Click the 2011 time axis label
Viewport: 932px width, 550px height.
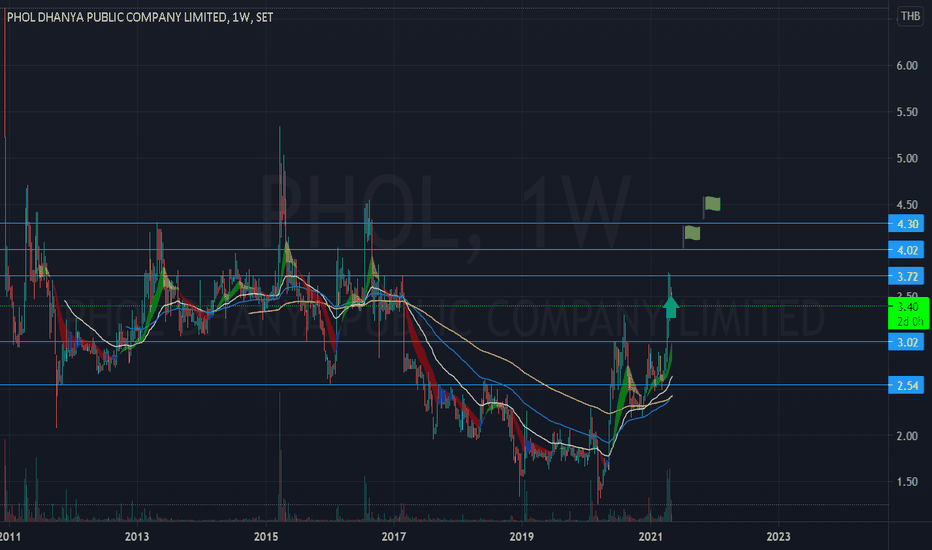(x=10, y=536)
